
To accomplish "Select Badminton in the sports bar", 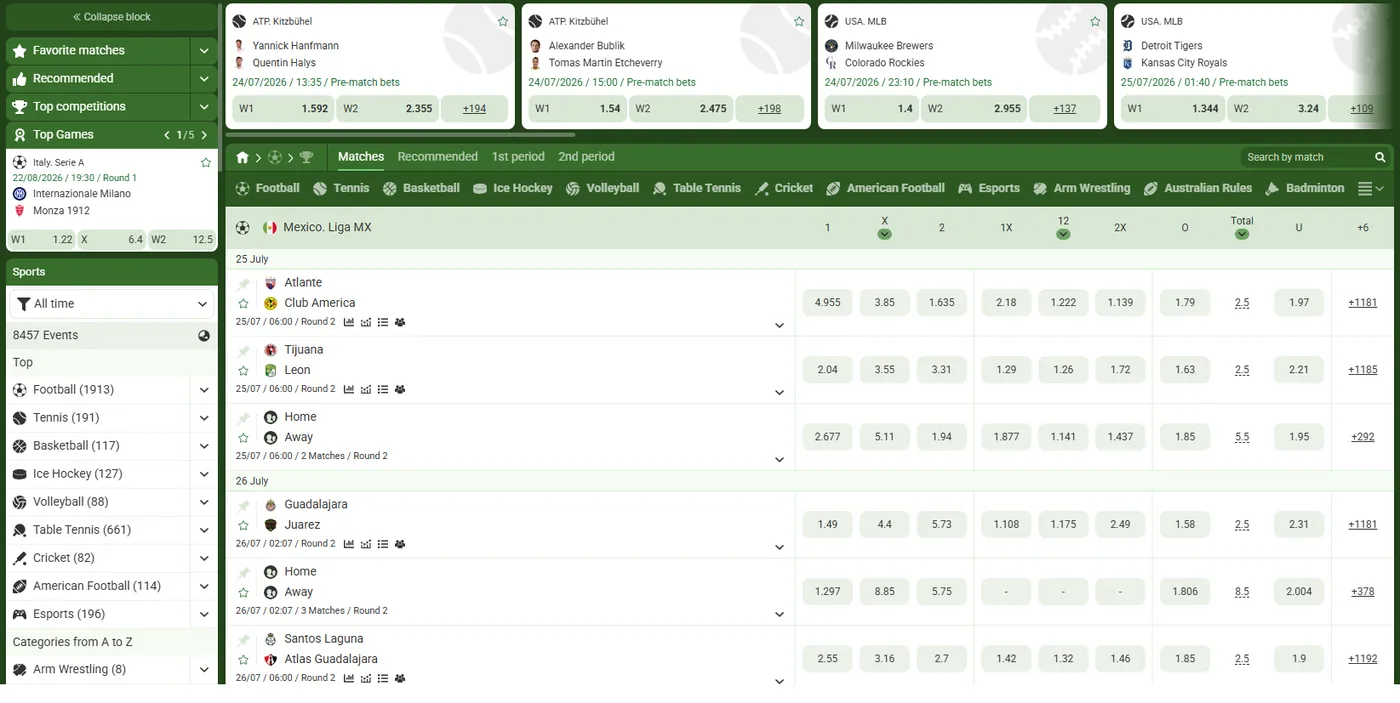I will click(x=1305, y=188).
